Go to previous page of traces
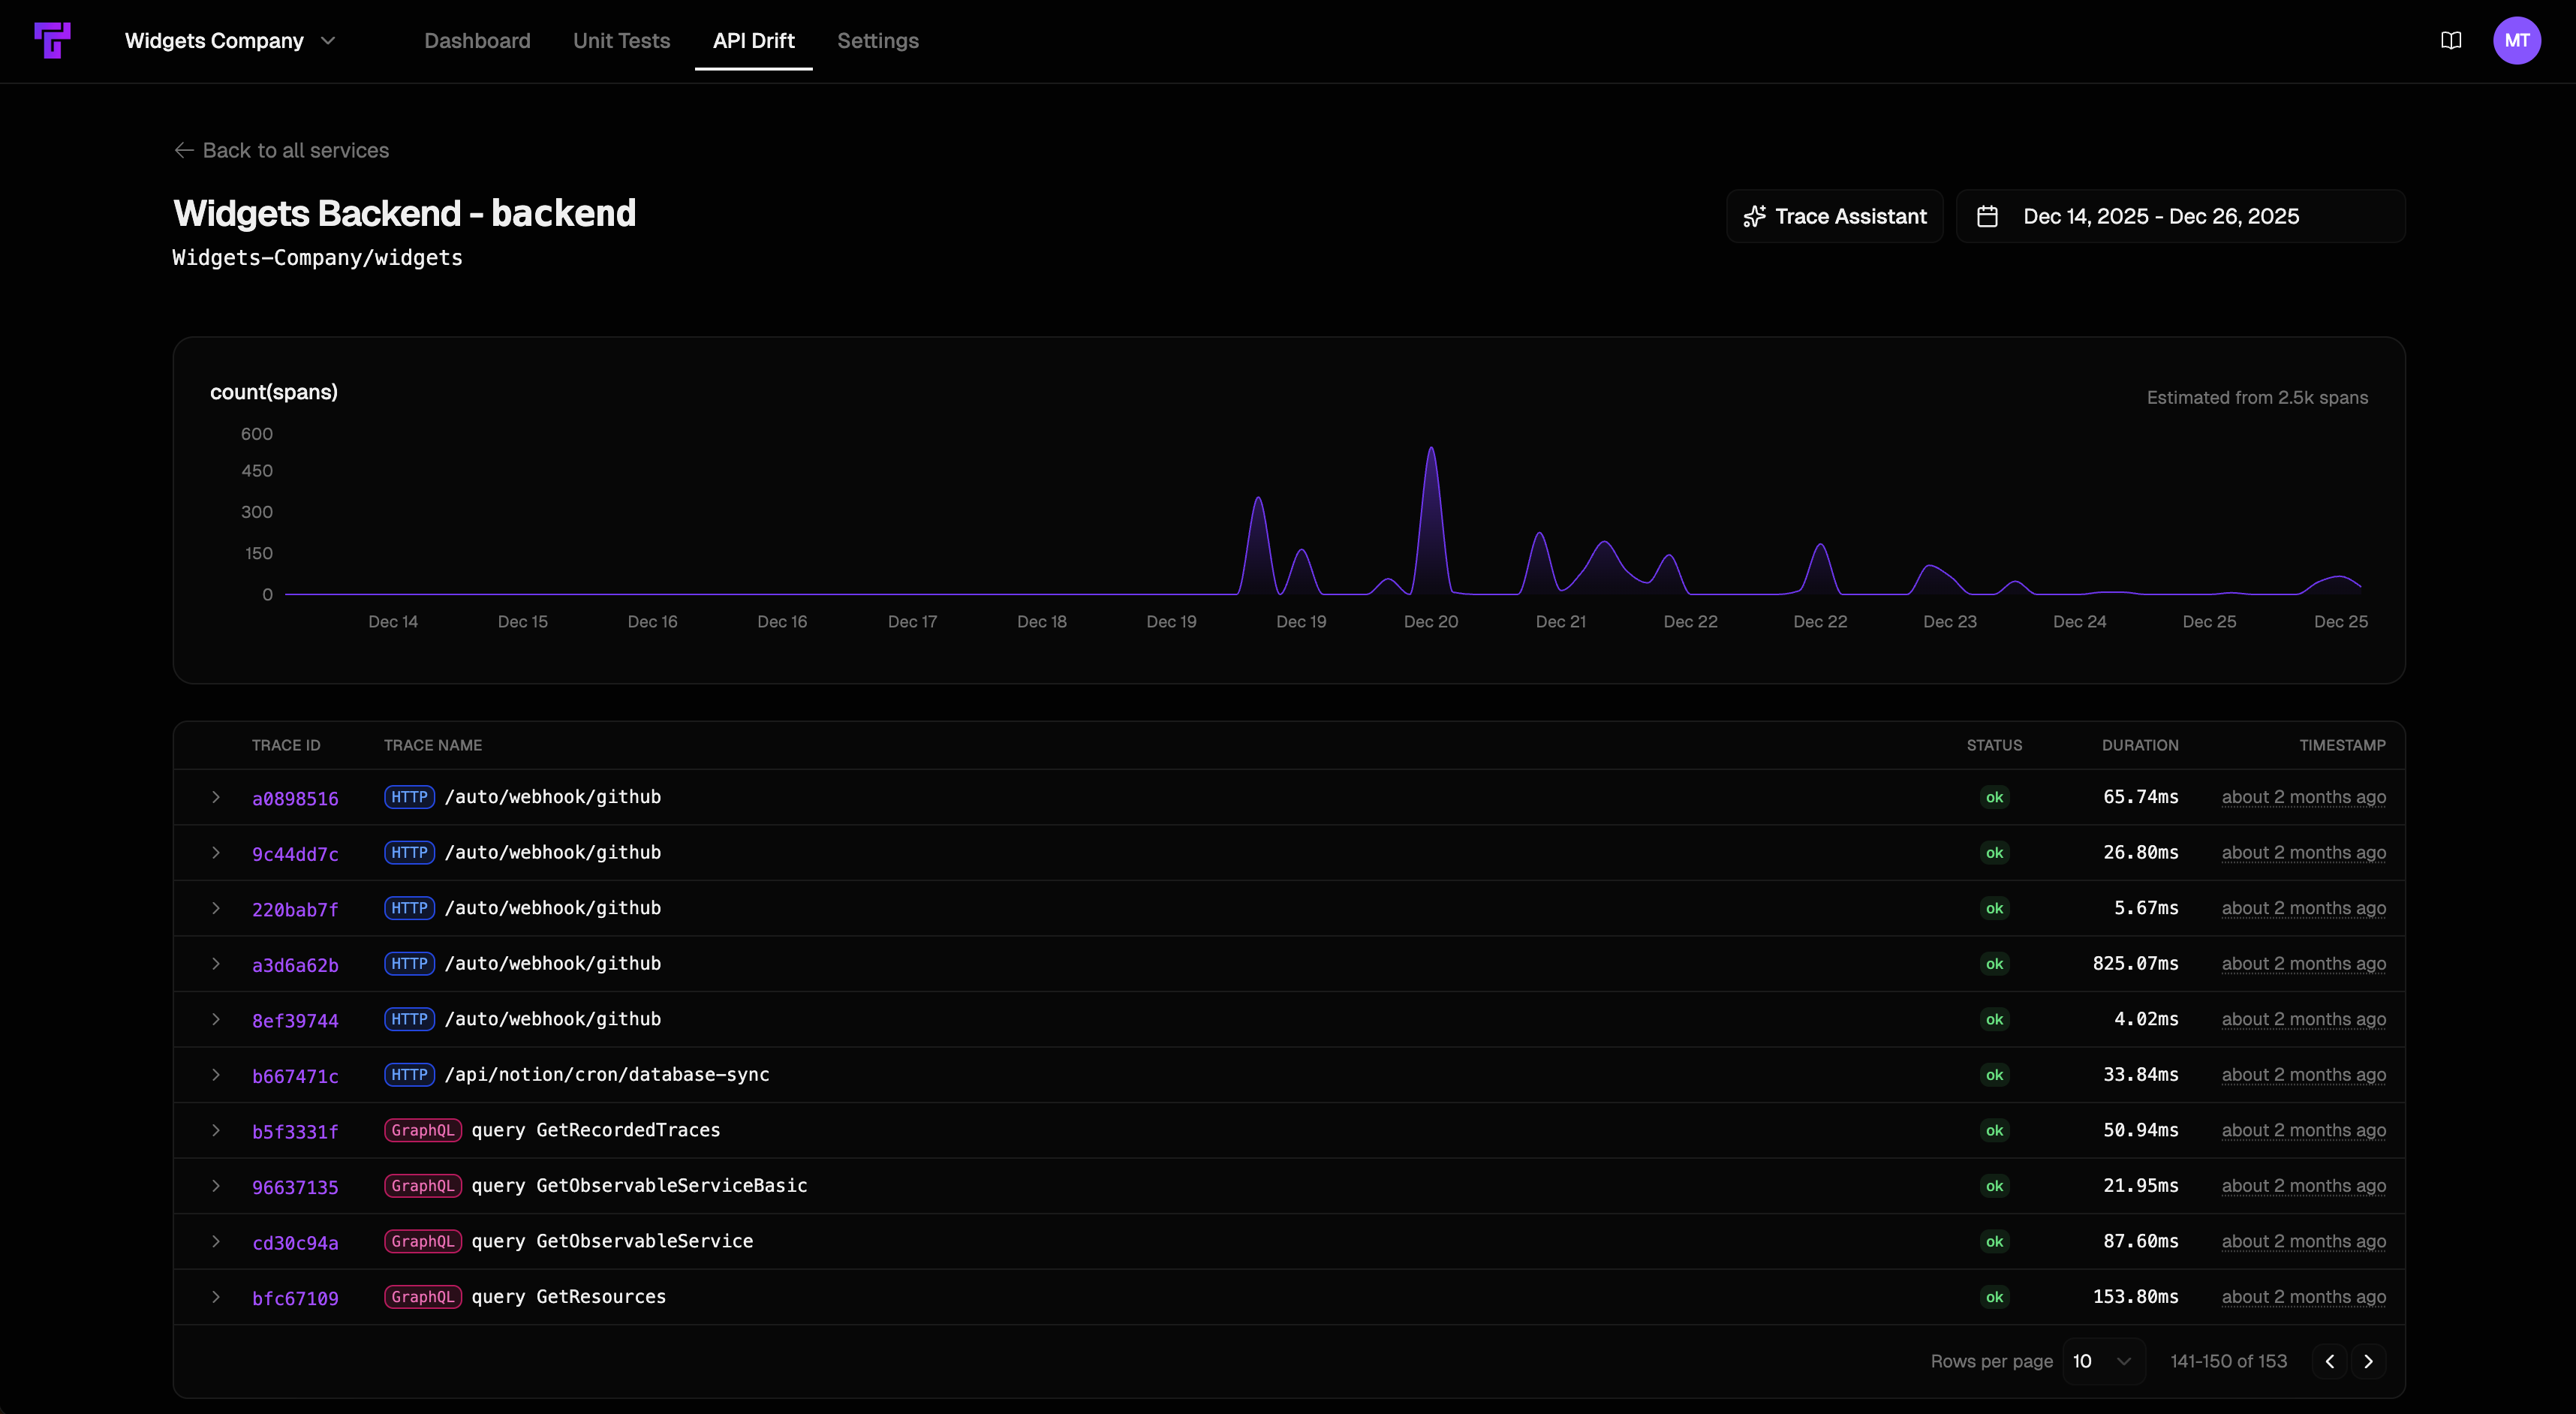Image resolution: width=2576 pixels, height=1414 pixels. (x=2329, y=1361)
